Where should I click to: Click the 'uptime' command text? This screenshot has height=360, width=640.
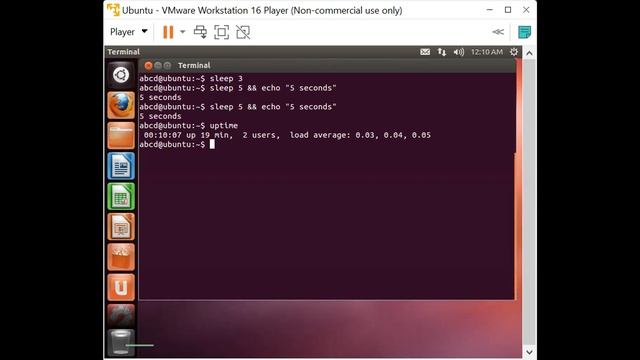(224, 126)
